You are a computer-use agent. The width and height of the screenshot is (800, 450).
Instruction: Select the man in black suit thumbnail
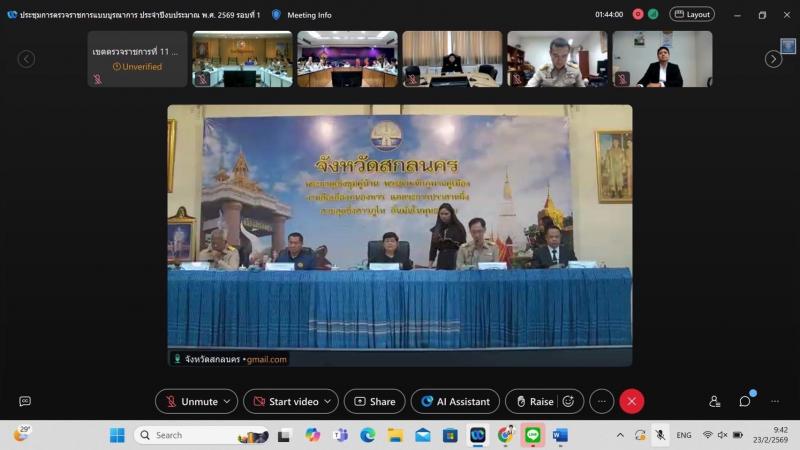point(662,59)
